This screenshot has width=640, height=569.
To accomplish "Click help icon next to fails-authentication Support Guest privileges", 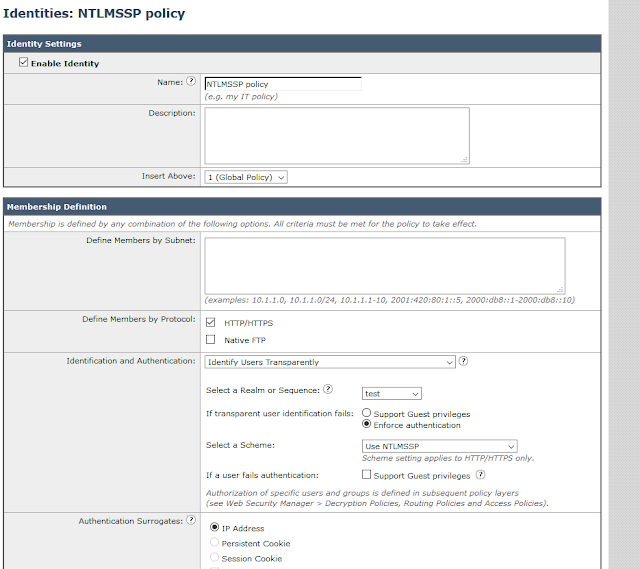I will pyautogui.click(x=480, y=475).
